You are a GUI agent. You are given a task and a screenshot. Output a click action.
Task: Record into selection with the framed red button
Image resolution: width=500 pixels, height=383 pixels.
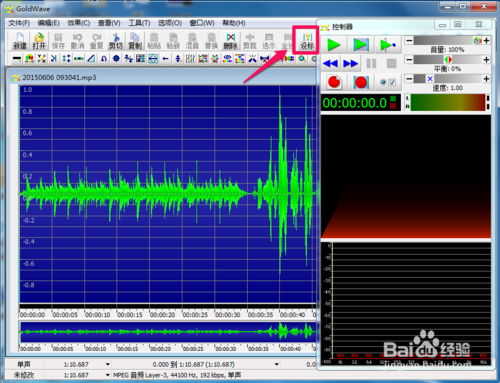click(x=361, y=82)
